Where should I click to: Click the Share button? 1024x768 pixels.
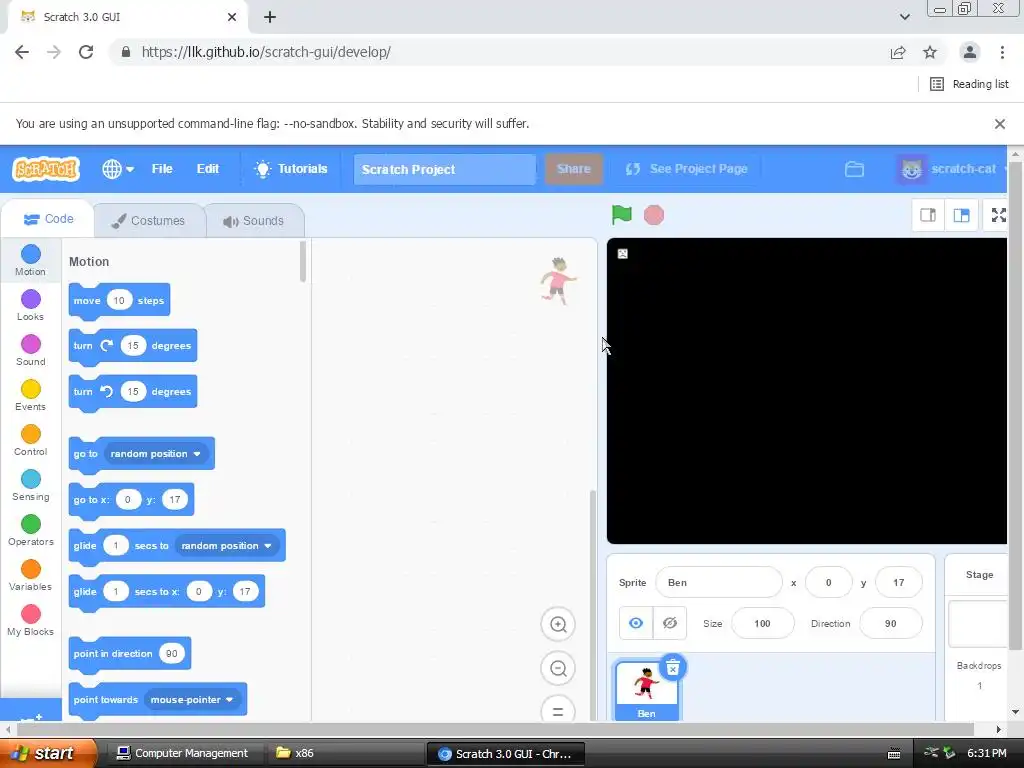573,168
